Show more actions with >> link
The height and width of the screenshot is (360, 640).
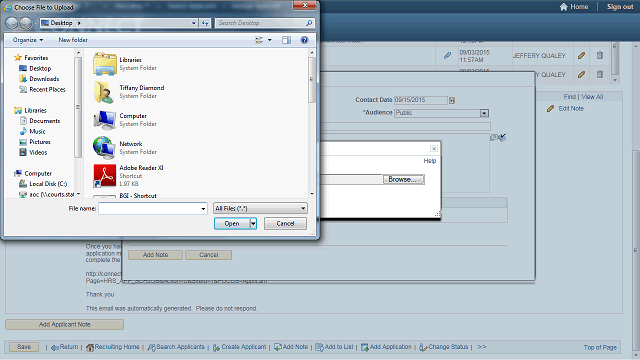(482, 347)
